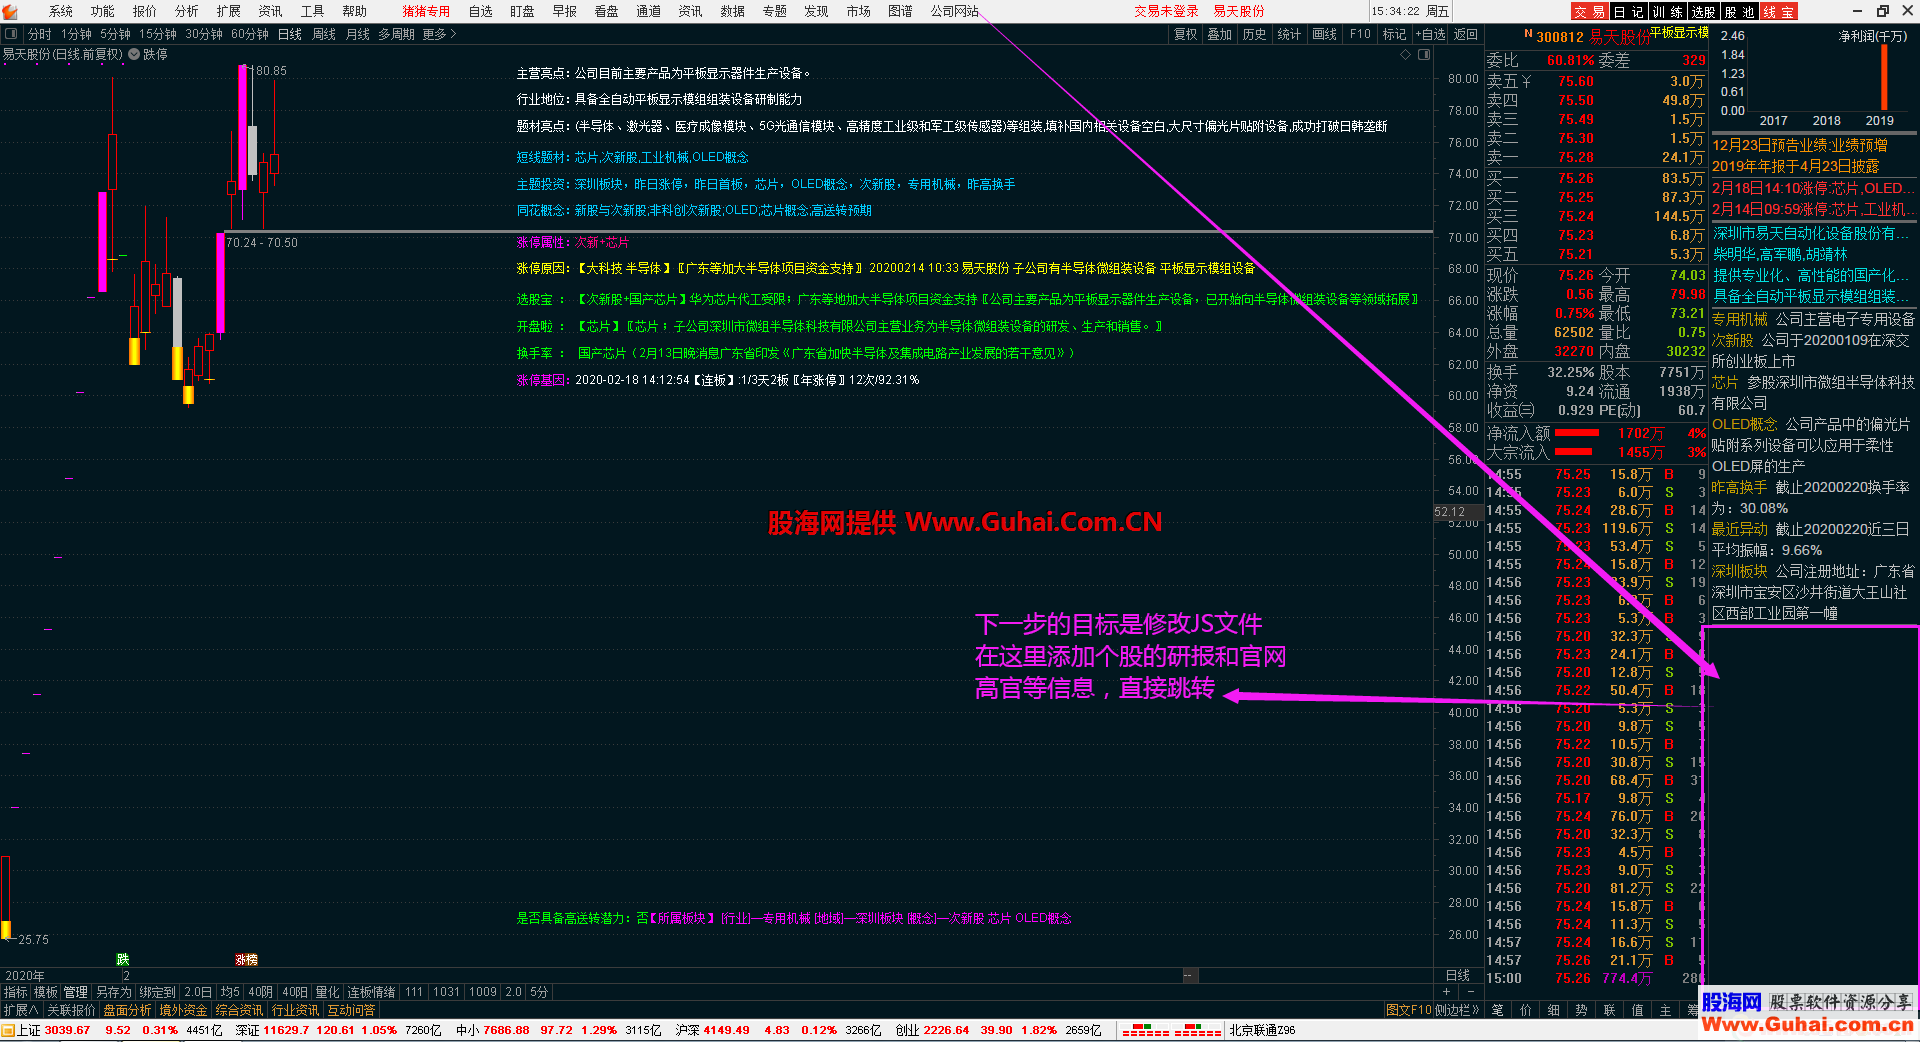Screen dimensions: 1920x1042
Task: Open the 叠加 overlay option
Action: click(x=1219, y=34)
